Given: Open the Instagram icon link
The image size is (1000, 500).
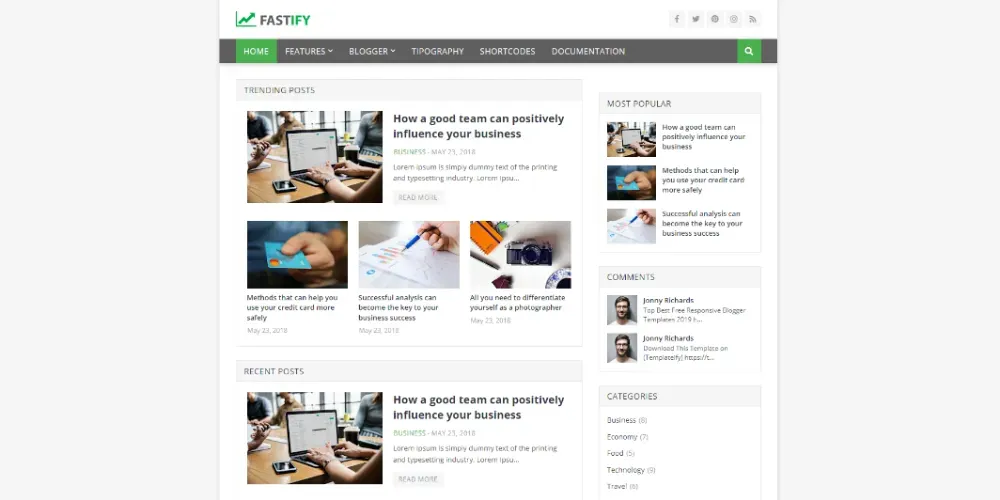Looking at the screenshot, I should coord(734,19).
